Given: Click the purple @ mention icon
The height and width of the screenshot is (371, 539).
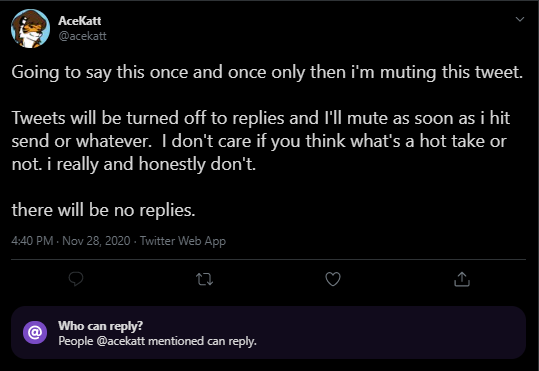Looking at the screenshot, I should (35, 332).
